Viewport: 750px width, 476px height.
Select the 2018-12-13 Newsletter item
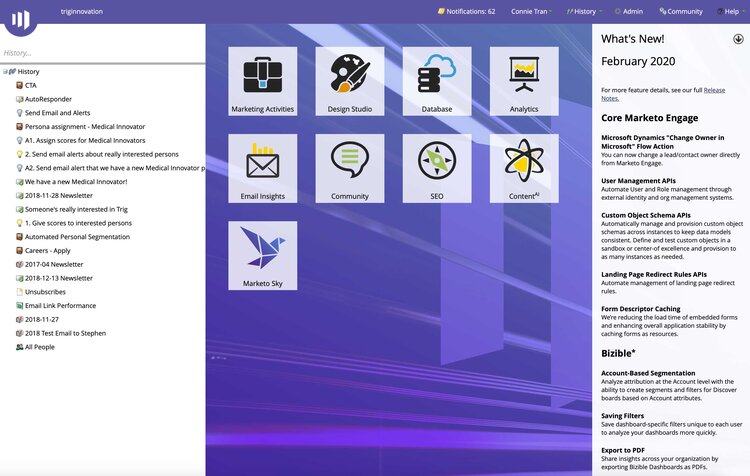(x=59, y=278)
